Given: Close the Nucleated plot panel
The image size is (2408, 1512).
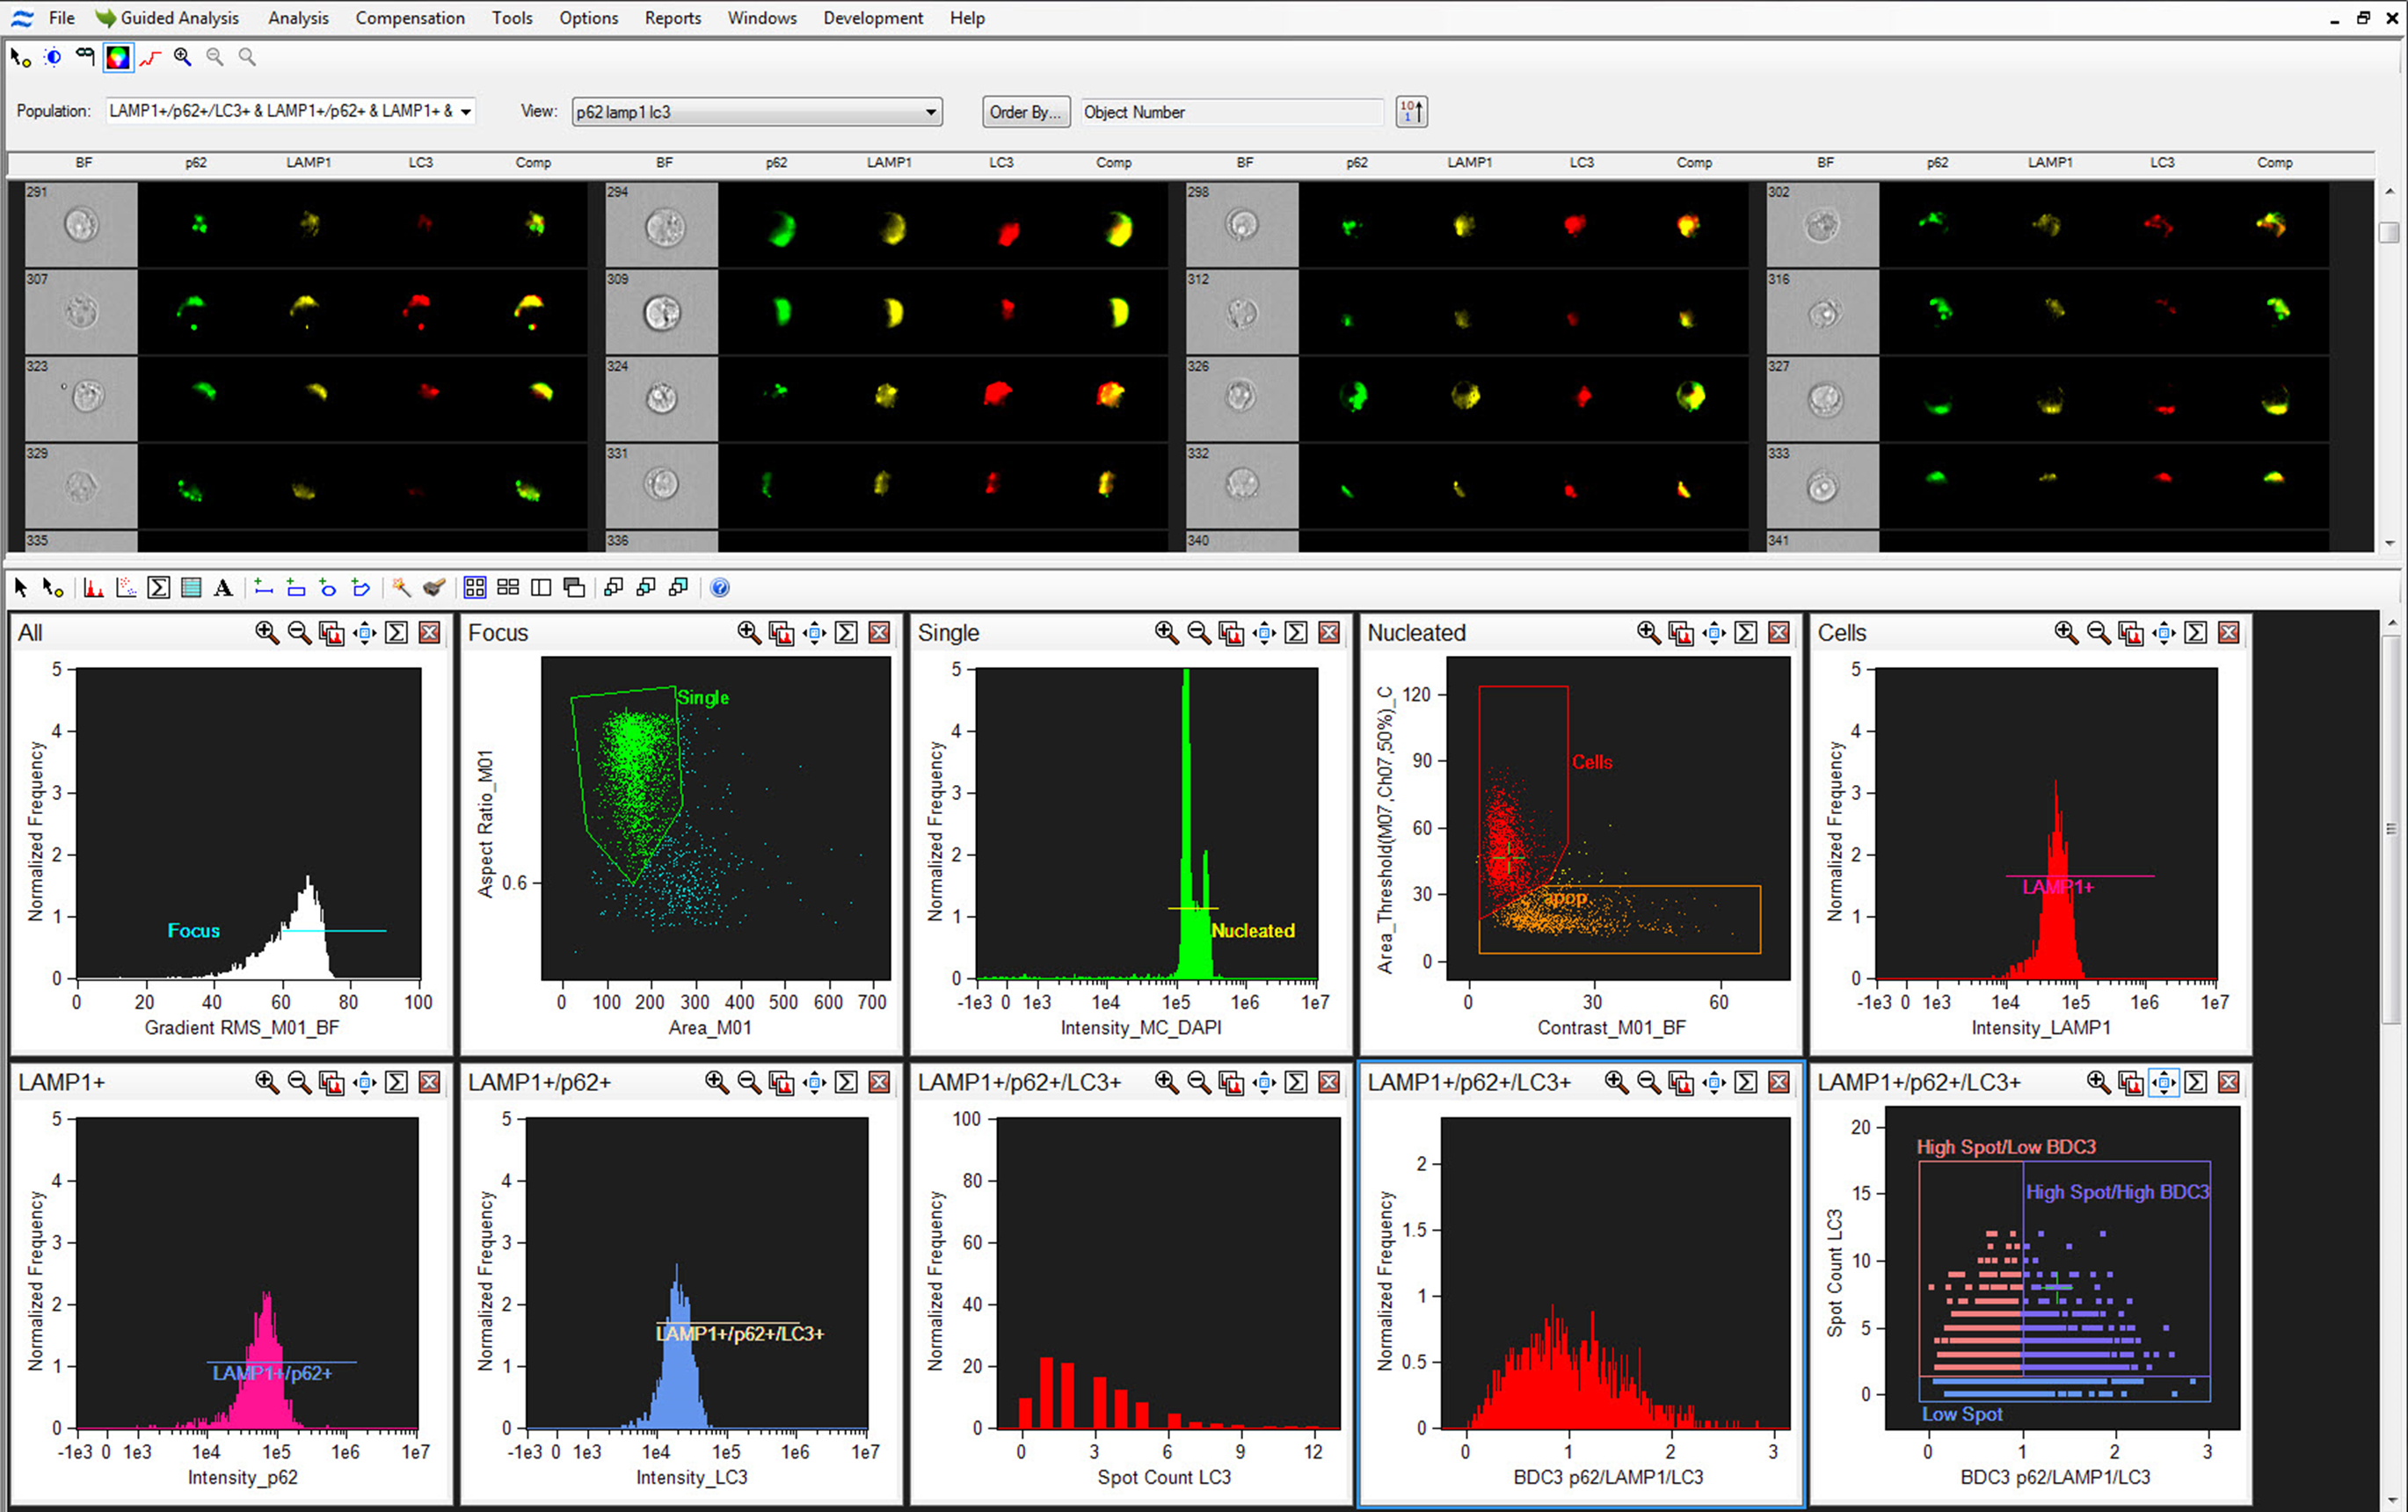Looking at the screenshot, I should click(x=1778, y=632).
